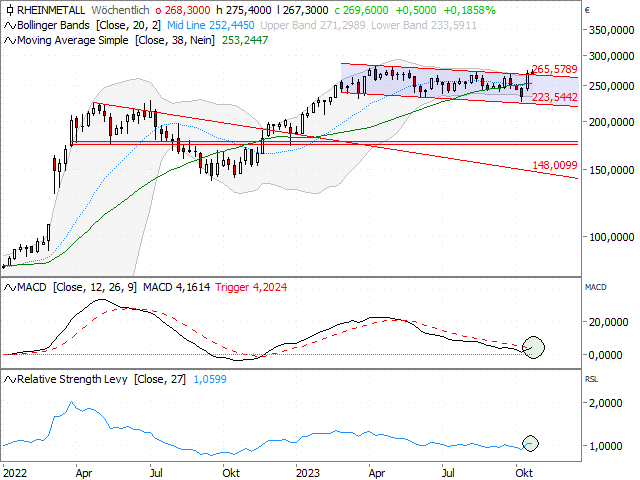Viewport: 640px width, 480px height.
Task: Click the euro currency symbol on axis
Action: click(587, 10)
